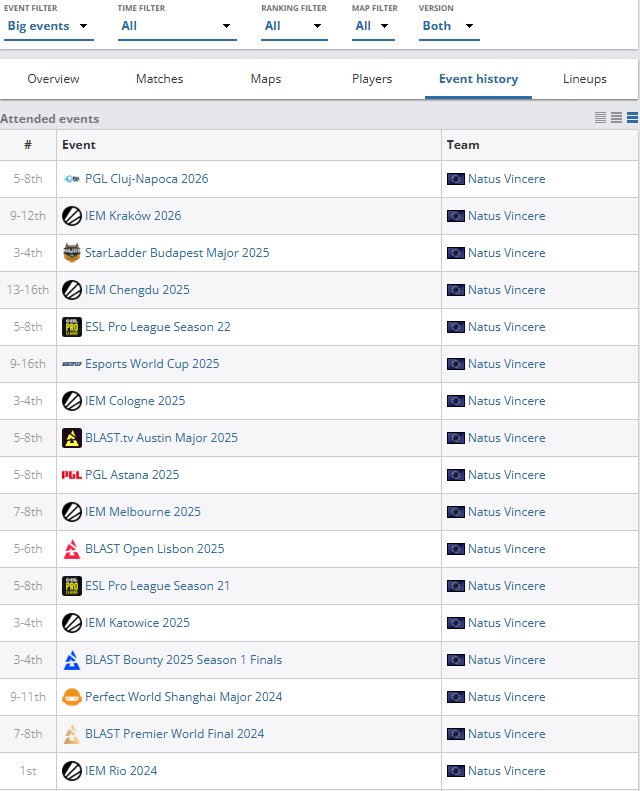Open the Version dropdown showing Both

pos(449,26)
